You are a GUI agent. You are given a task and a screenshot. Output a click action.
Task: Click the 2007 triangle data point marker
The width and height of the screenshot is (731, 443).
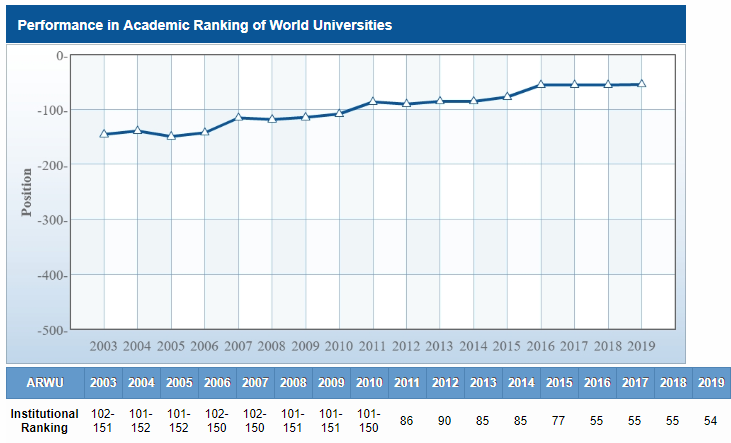(x=239, y=117)
